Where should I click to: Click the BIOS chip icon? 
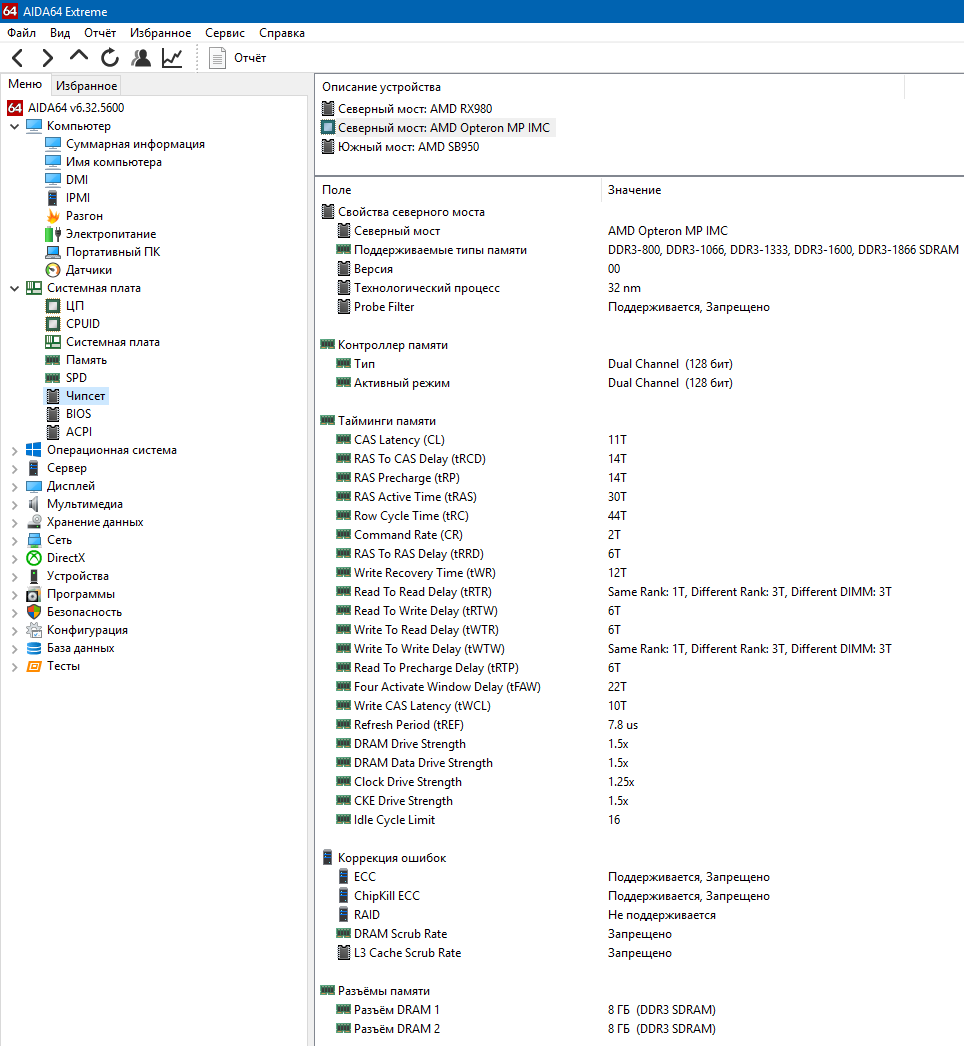pos(53,414)
